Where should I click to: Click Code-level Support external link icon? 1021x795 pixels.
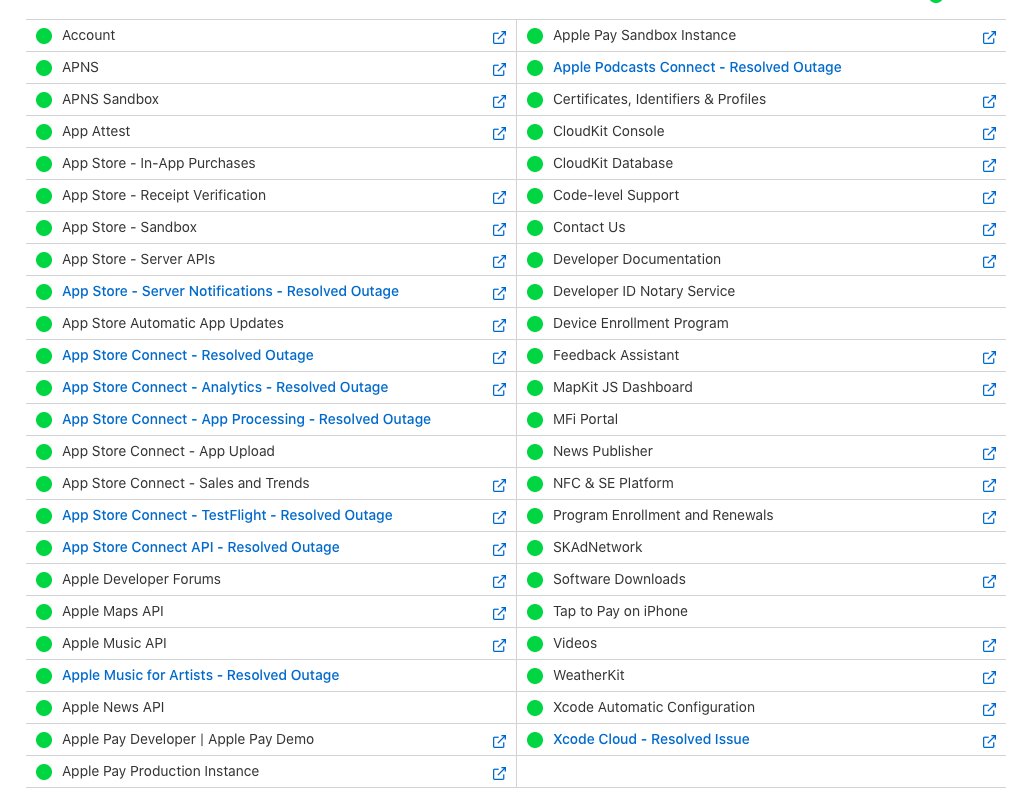pyautogui.click(x=989, y=197)
